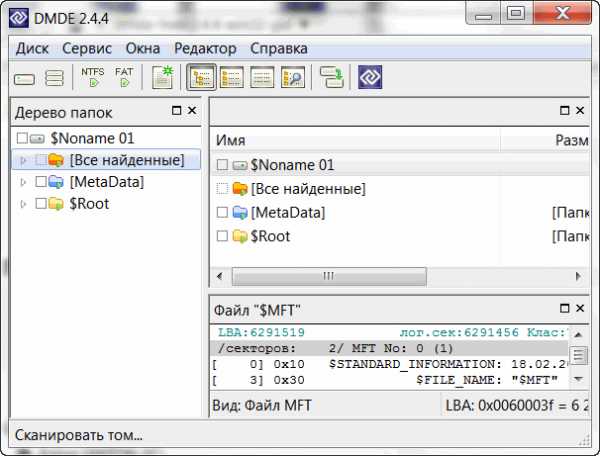The width and height of the screenshot is (600, 456).
Task: Select the $Root label in folder tree
Action: pyautogui.click(x=89, y=204)
